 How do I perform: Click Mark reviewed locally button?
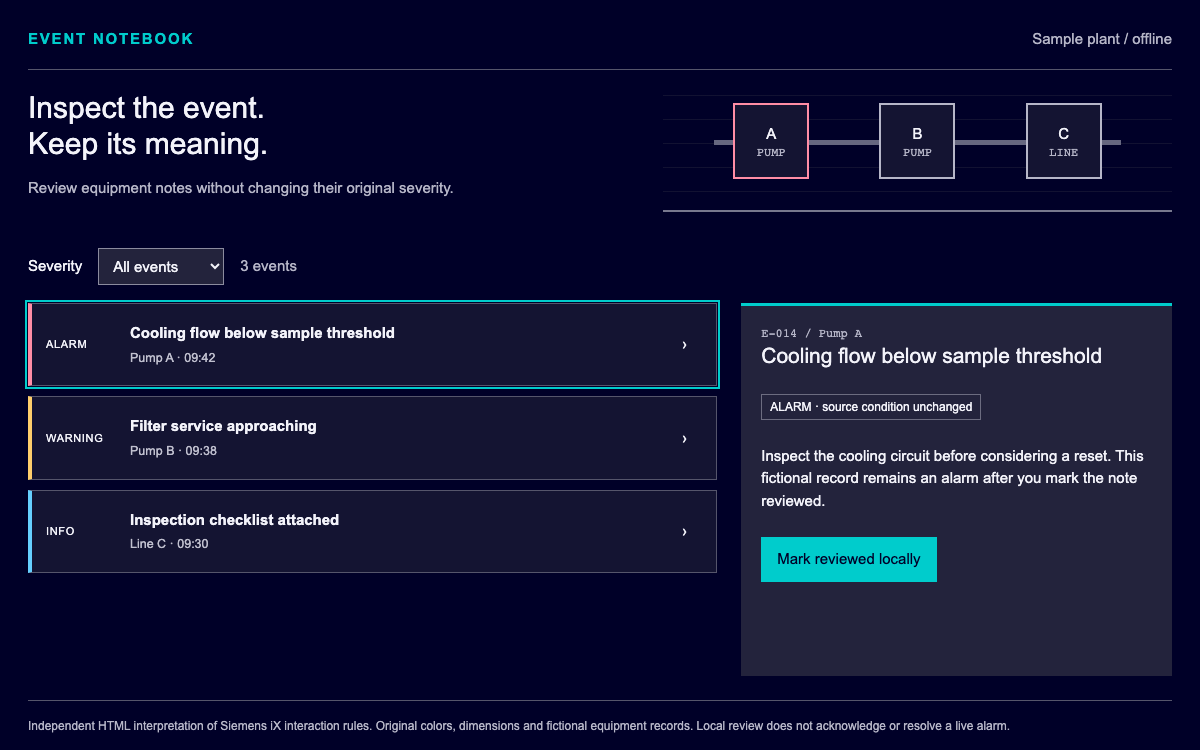[849, 559]
